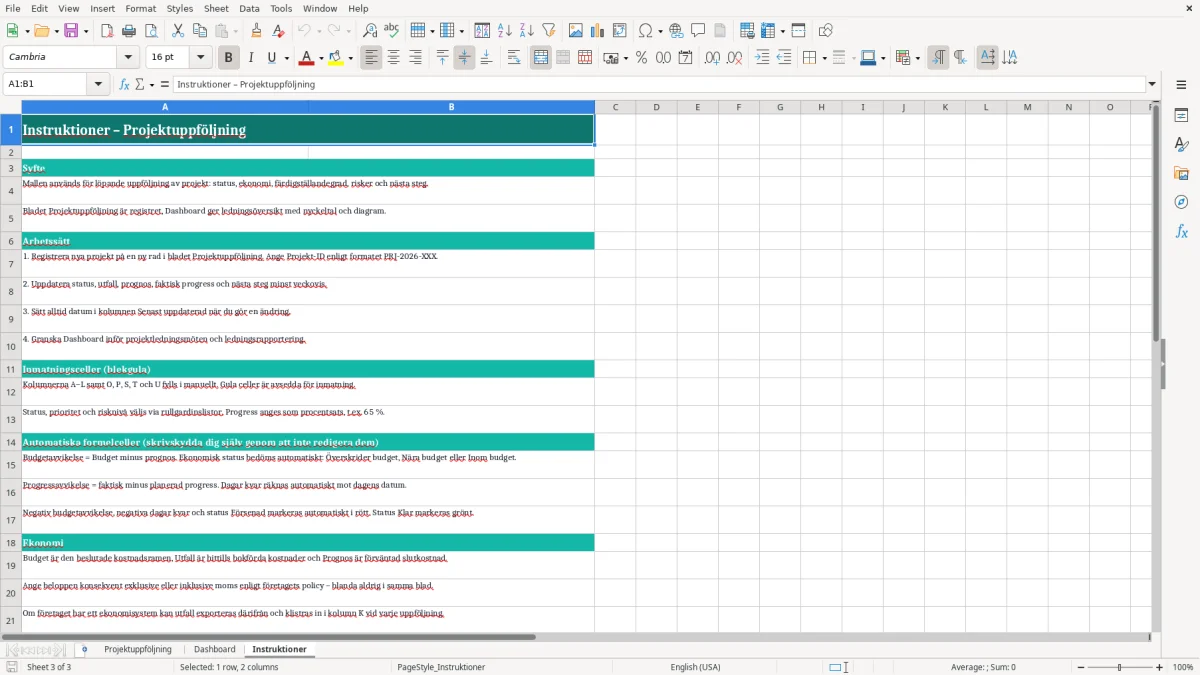This screenshot has width=1200, height=675.
Task: Clear direct formatting
Action: pyautogui.click(x=279, y=31)
